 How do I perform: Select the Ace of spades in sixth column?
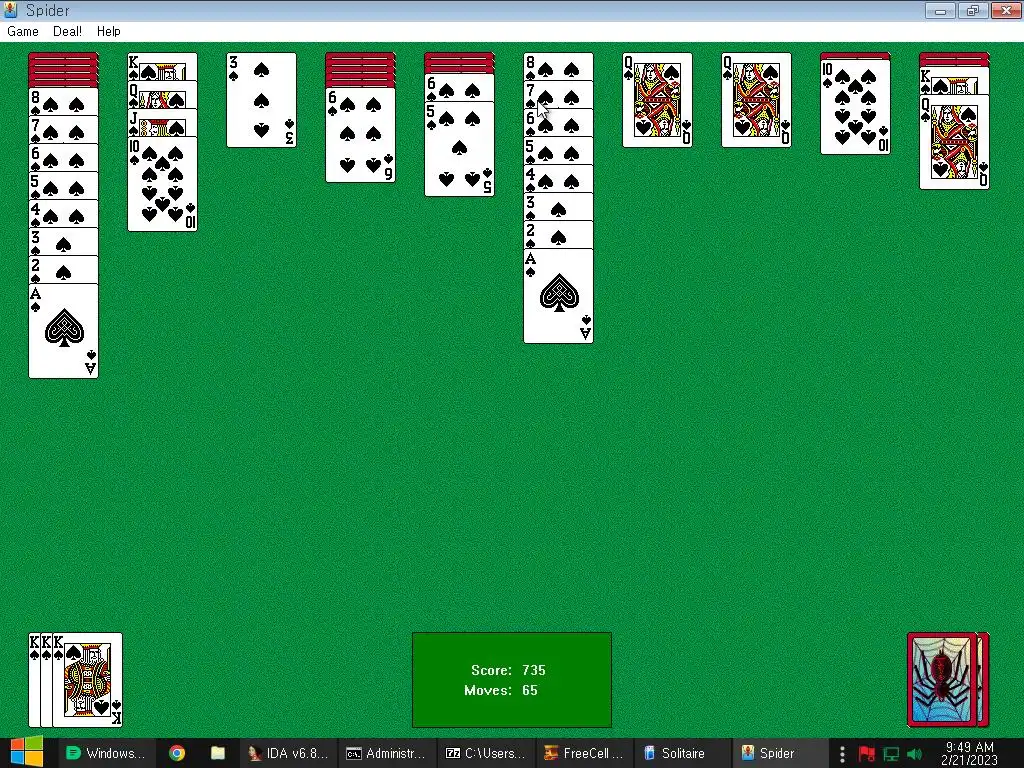[x=558, y=296]
